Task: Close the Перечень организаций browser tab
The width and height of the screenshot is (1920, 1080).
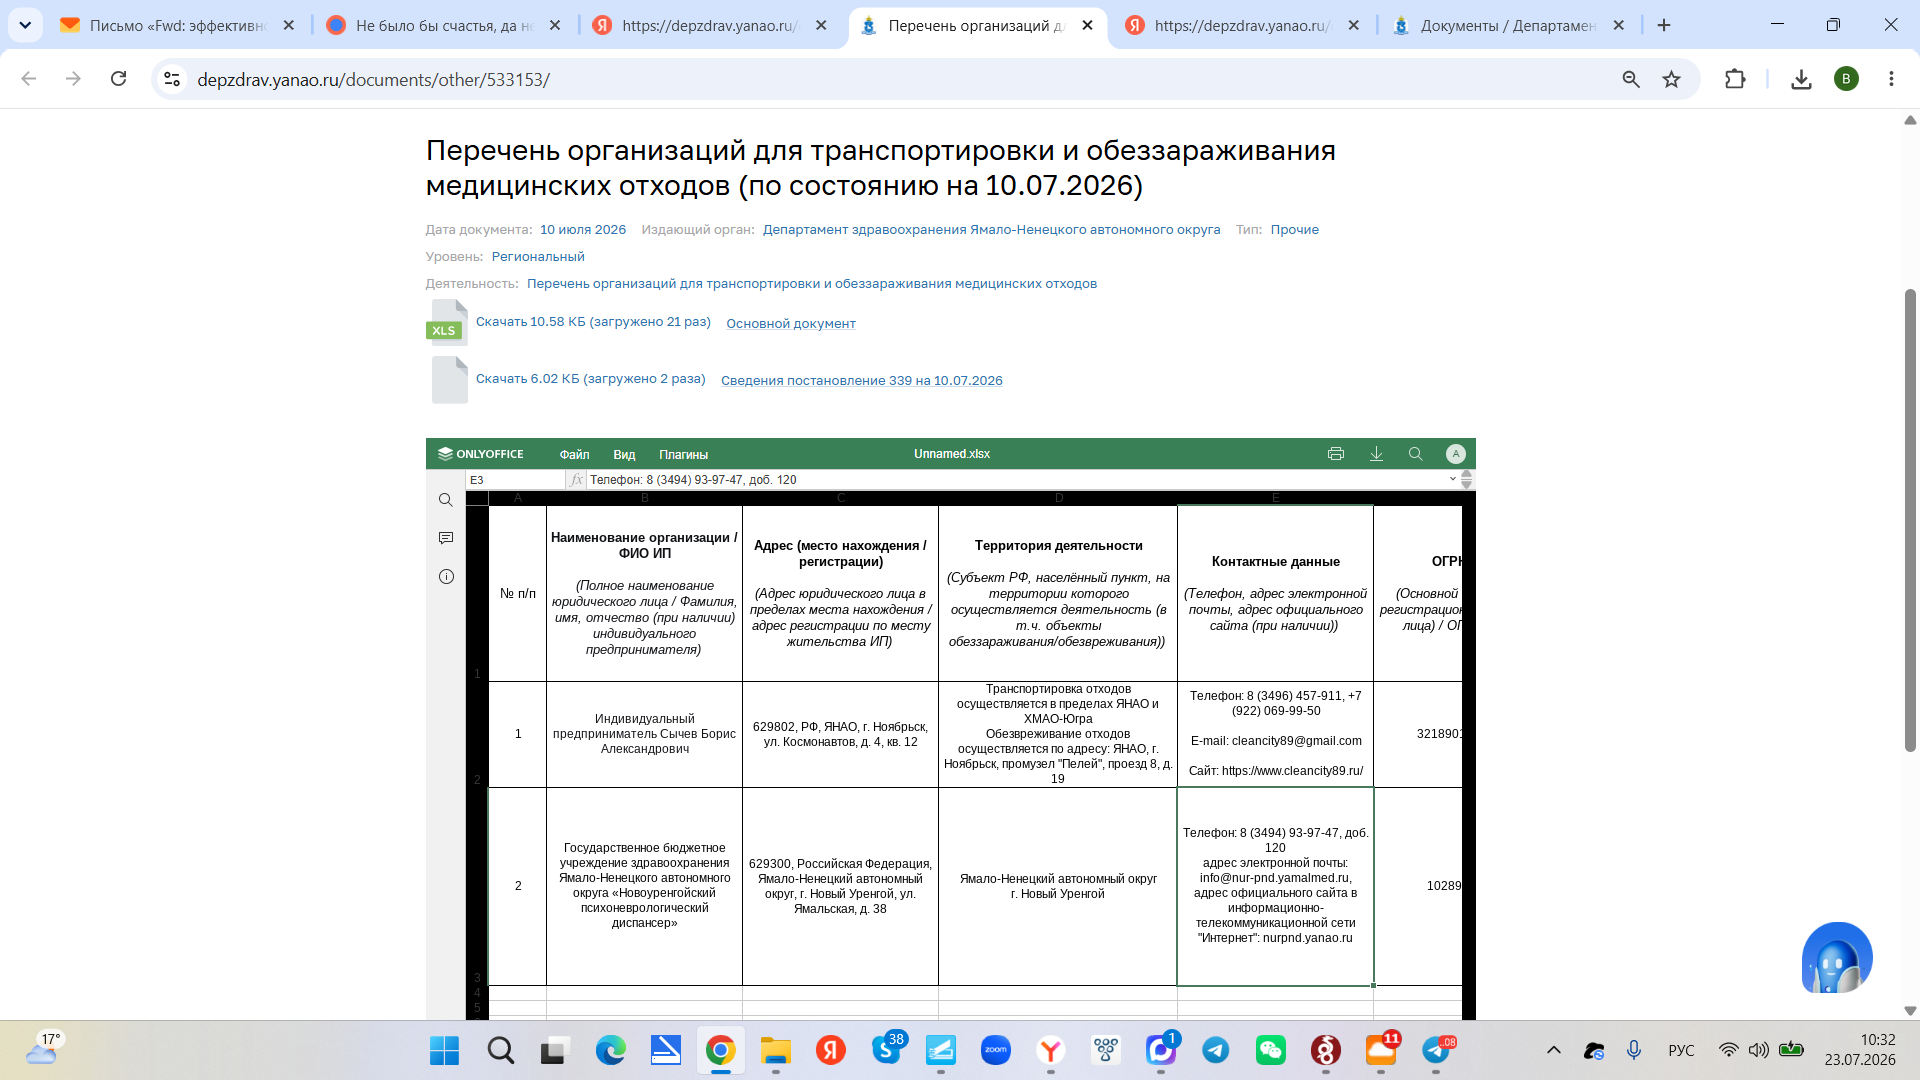Action: (1088, 25)
